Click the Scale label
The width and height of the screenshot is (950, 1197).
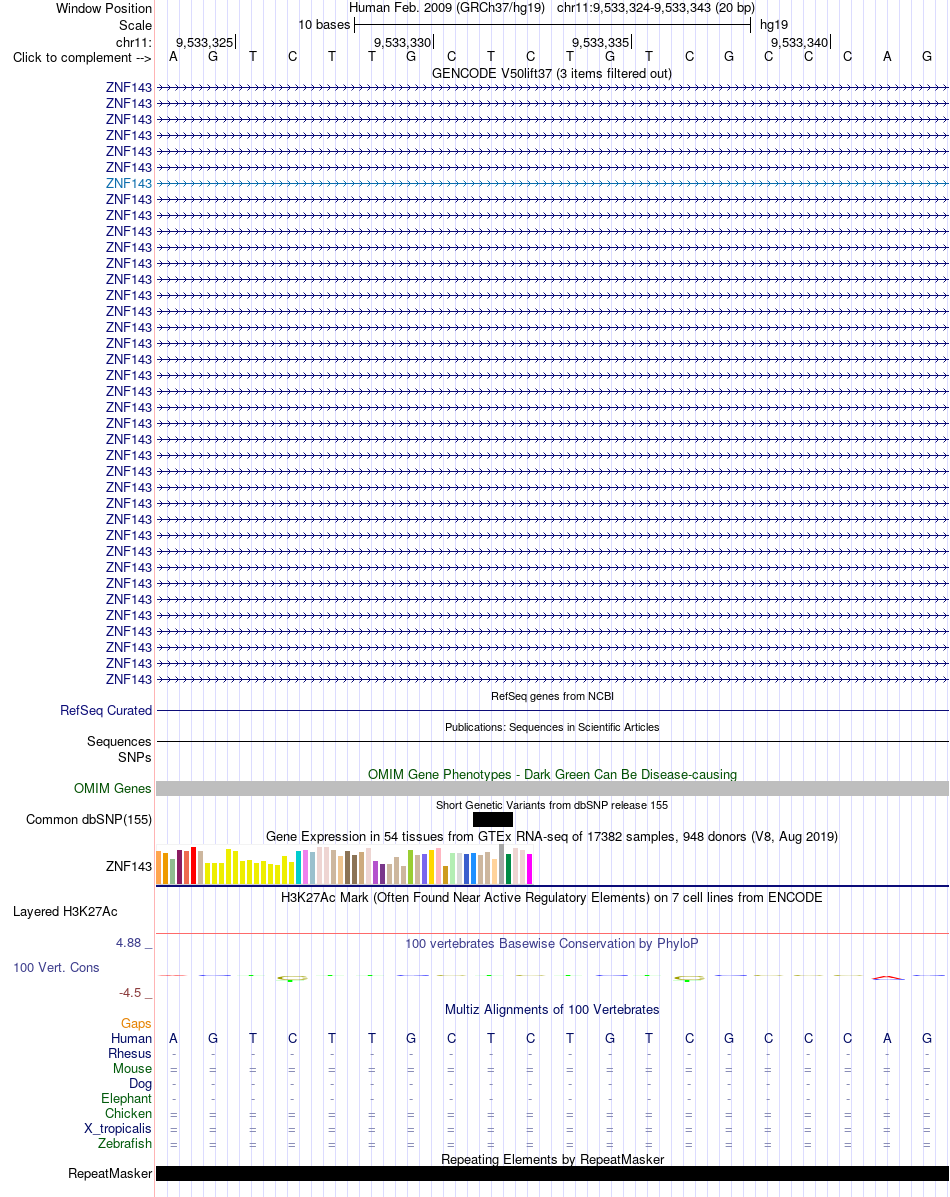(x=135, y=25)
